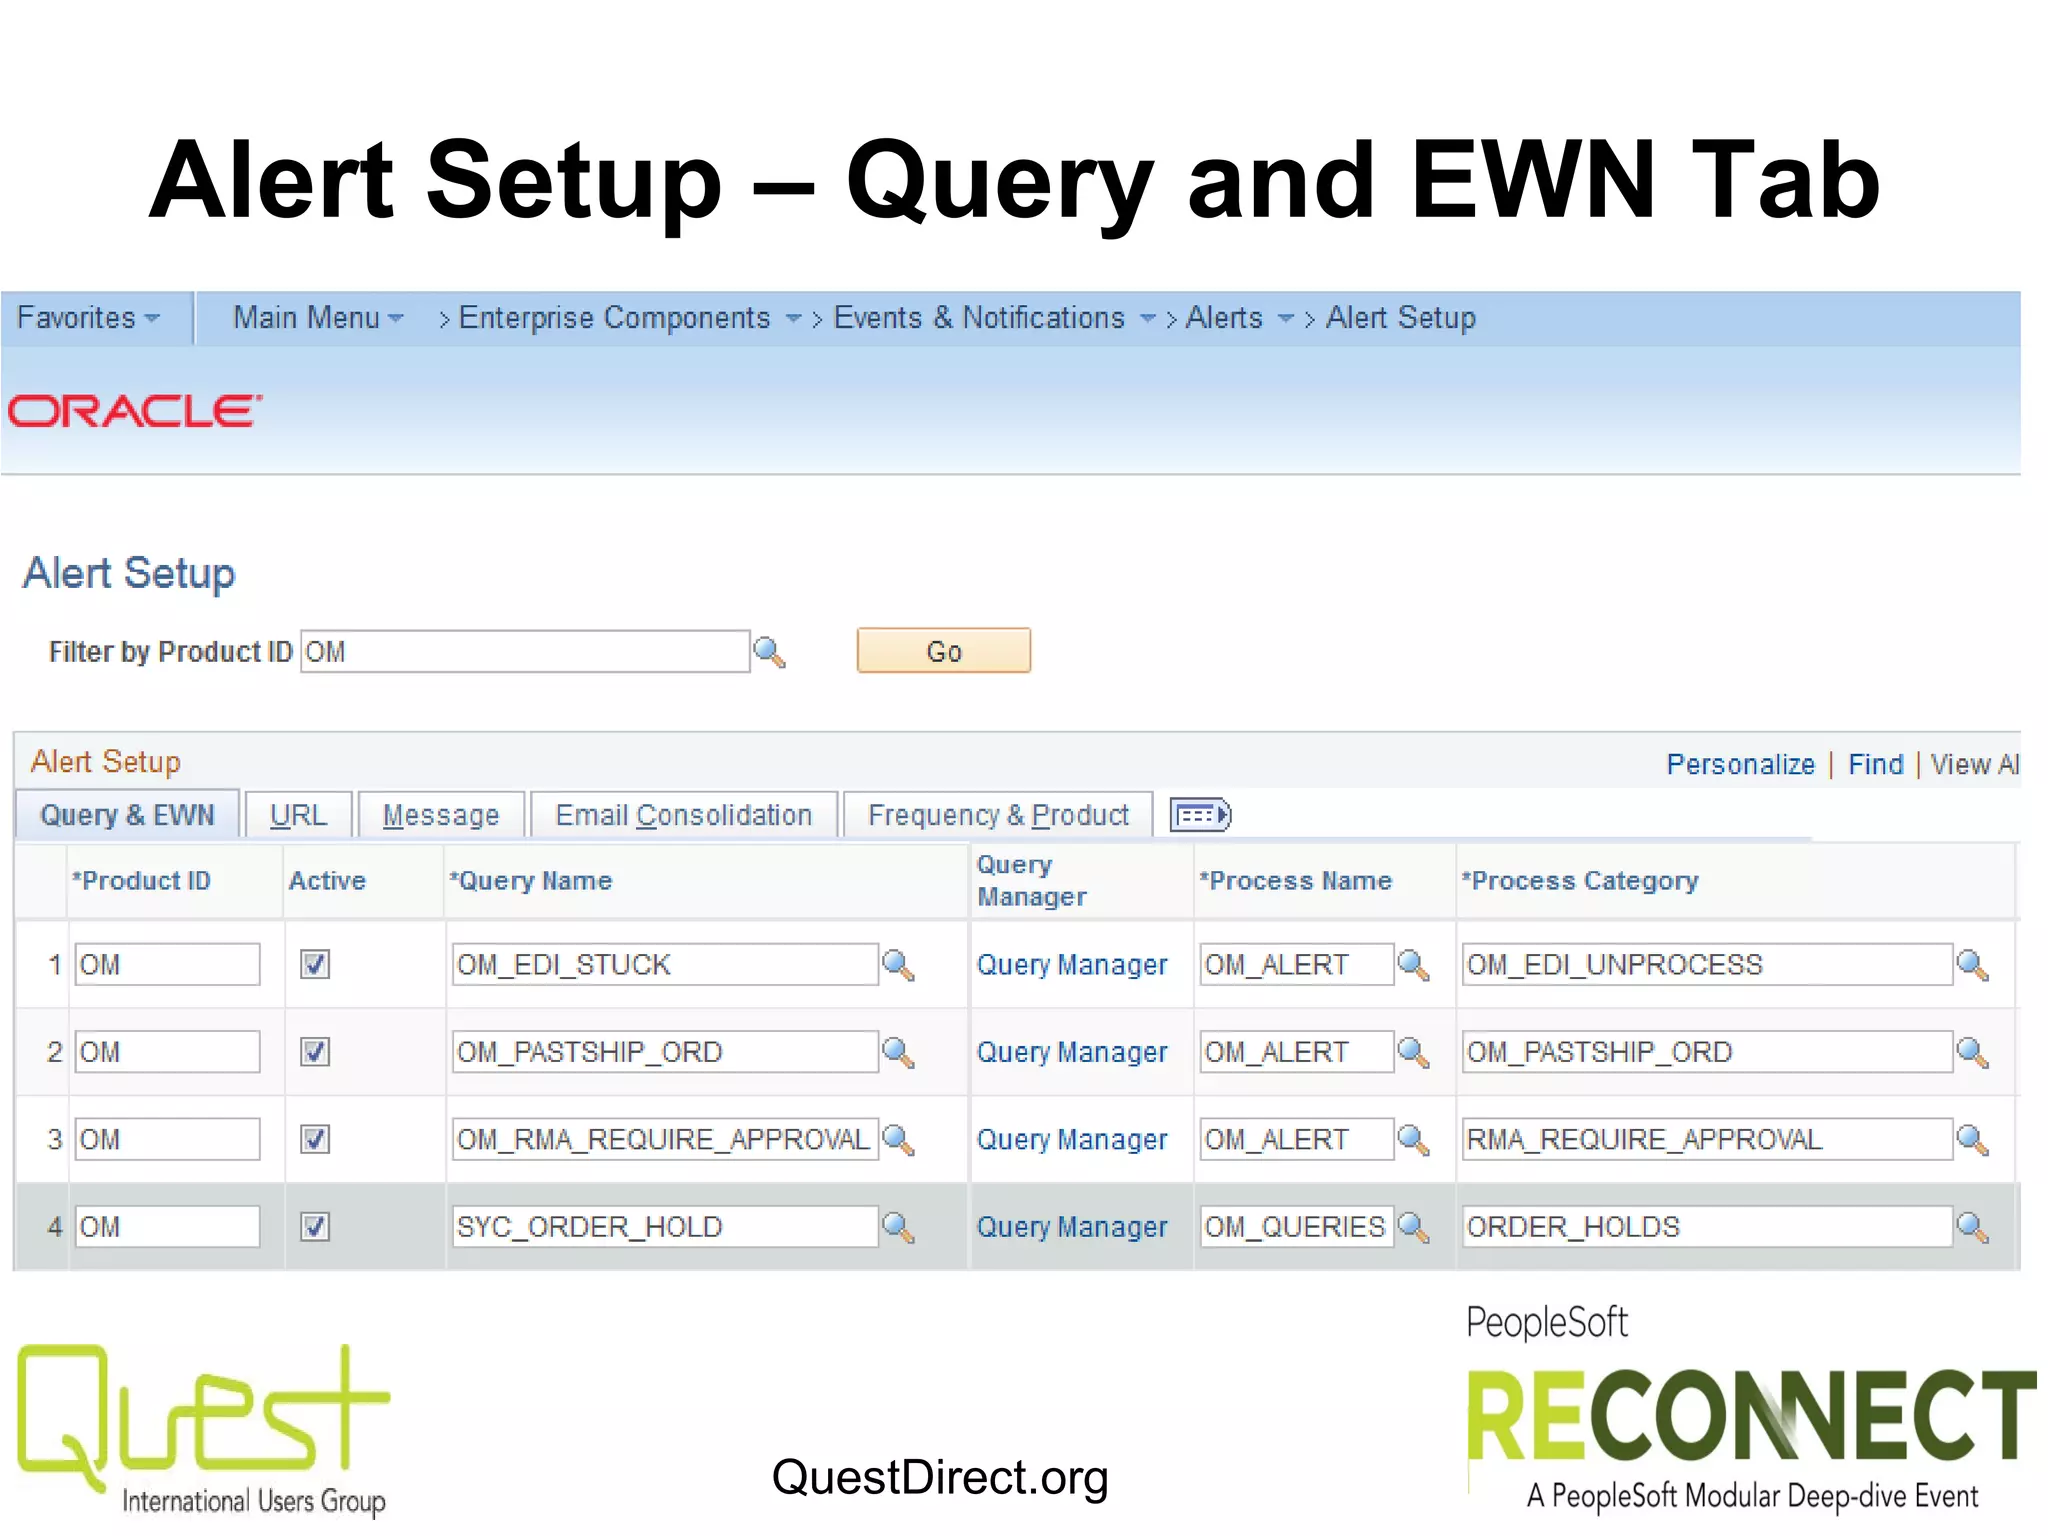Toggle Active checkbox for OM_EDI_STUCK row
The width and height of the screenshot is (2048, 1536).
coord(315,965)
